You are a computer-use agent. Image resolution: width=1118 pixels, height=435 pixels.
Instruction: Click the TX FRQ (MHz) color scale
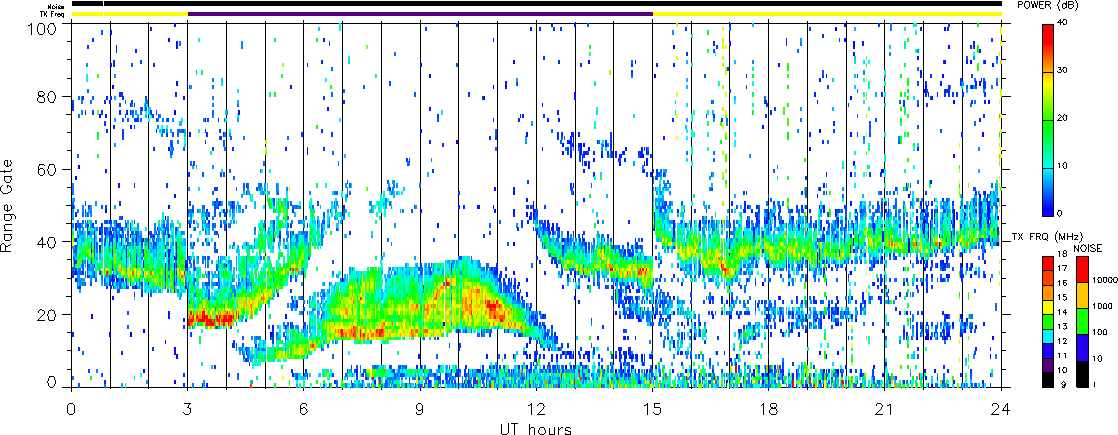coord(1048,320)
